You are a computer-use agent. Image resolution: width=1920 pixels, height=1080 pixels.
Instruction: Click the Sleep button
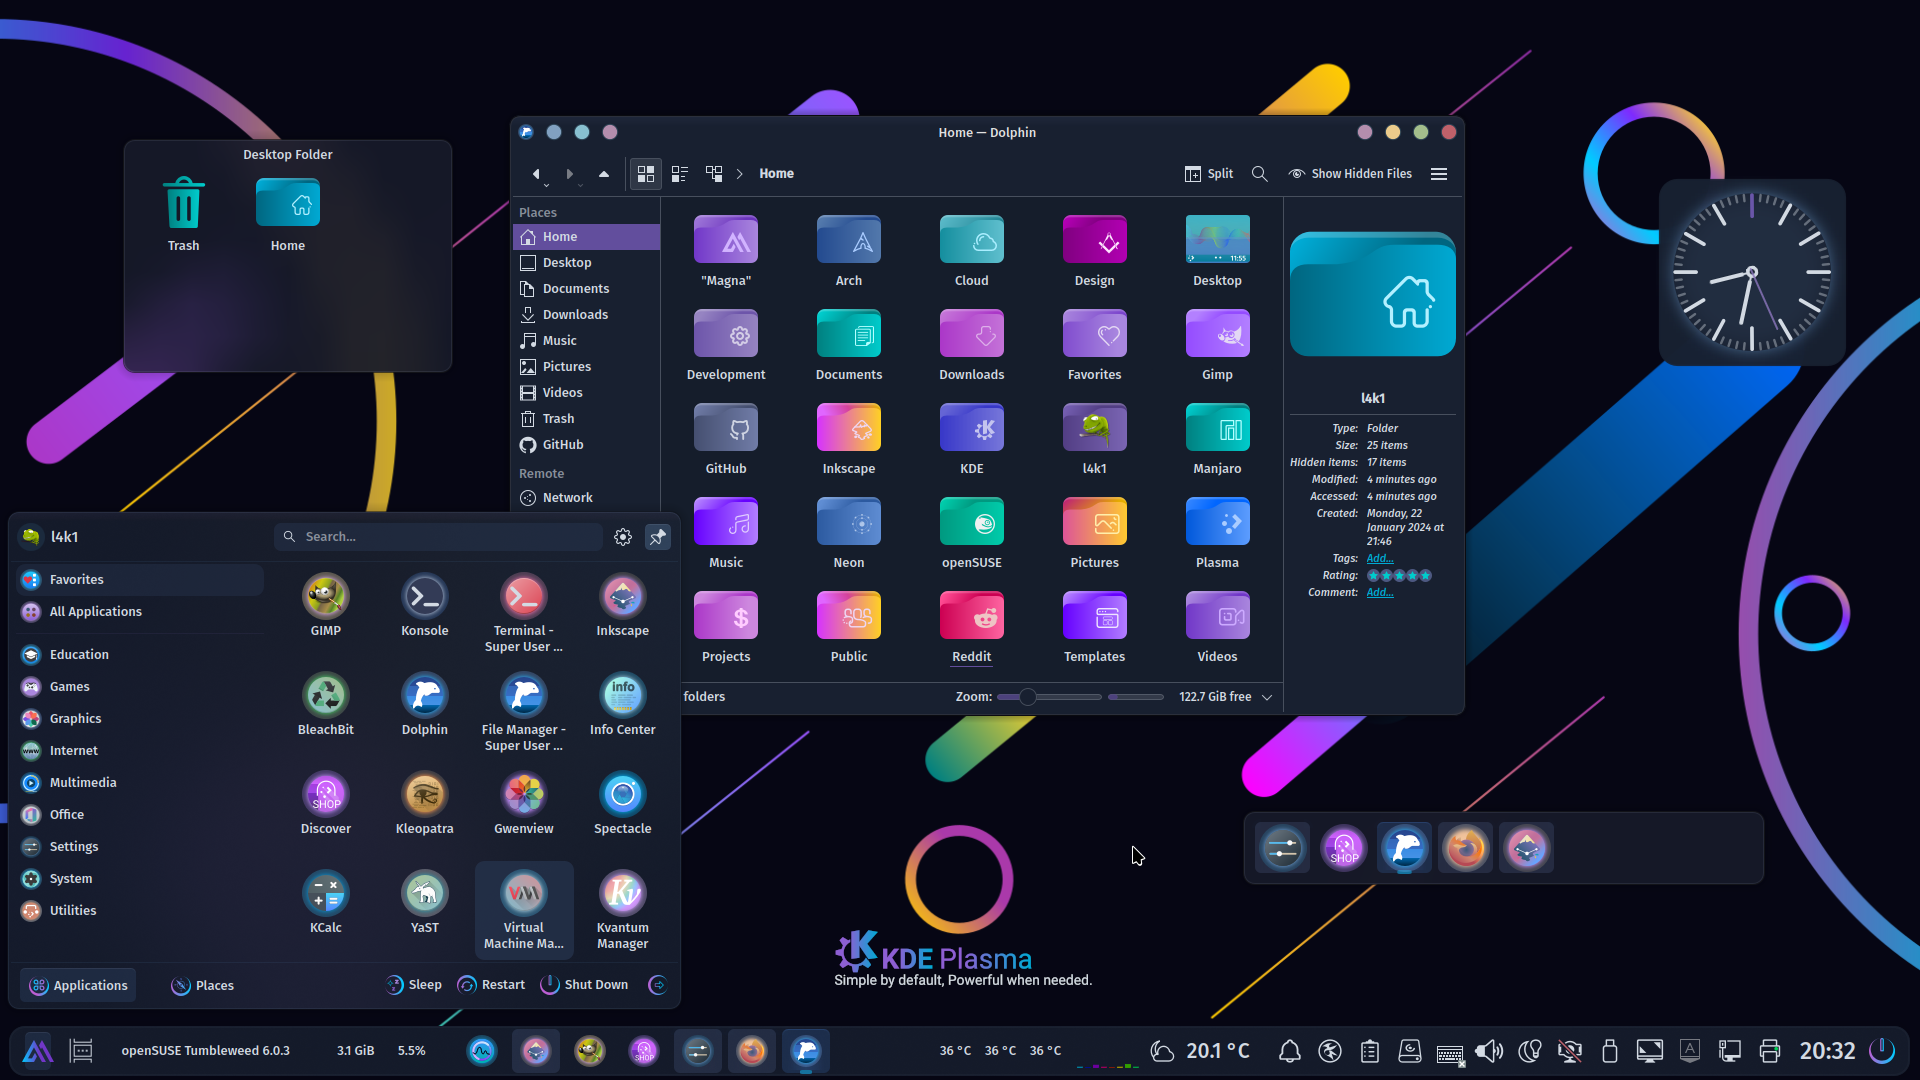[x=414, y=985]
